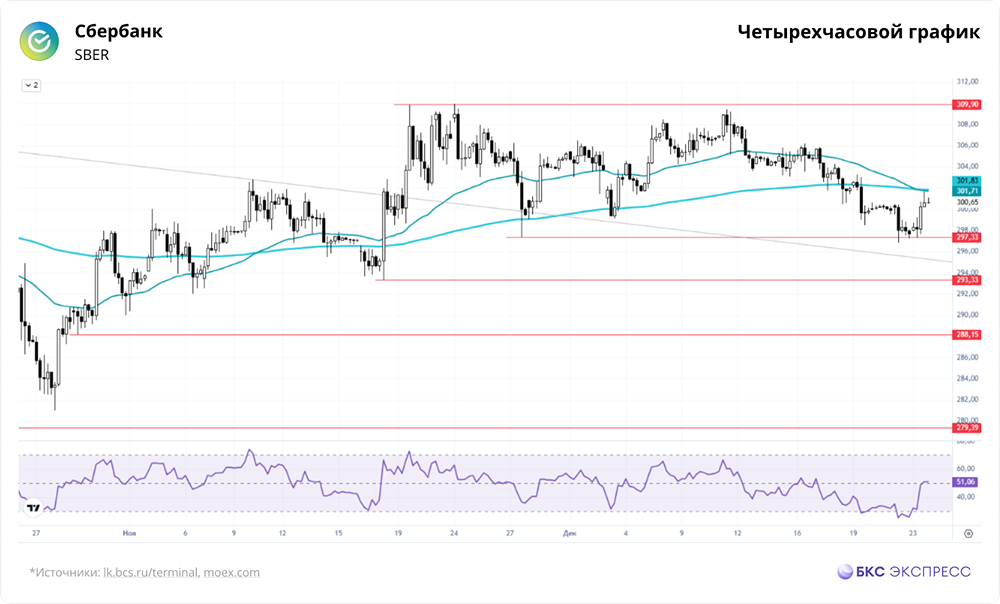The image size is (1000, 604).
Task: Click the Дек month label on the time axis
Action: click(x=570, y=533)
